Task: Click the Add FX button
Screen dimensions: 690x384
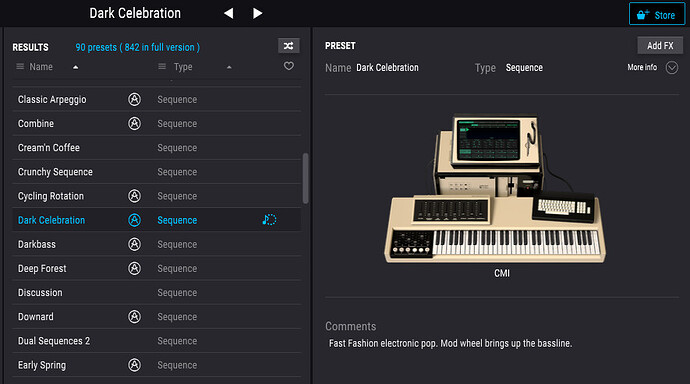Action: (x=660, y=45)
